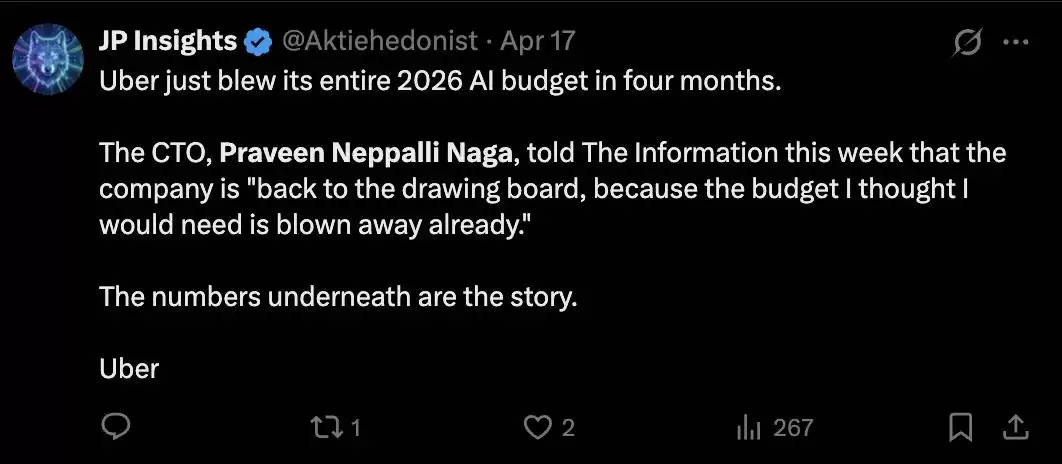
Task: Open the JP Insights wolf avatar
Action: click(x=47, y=59)
